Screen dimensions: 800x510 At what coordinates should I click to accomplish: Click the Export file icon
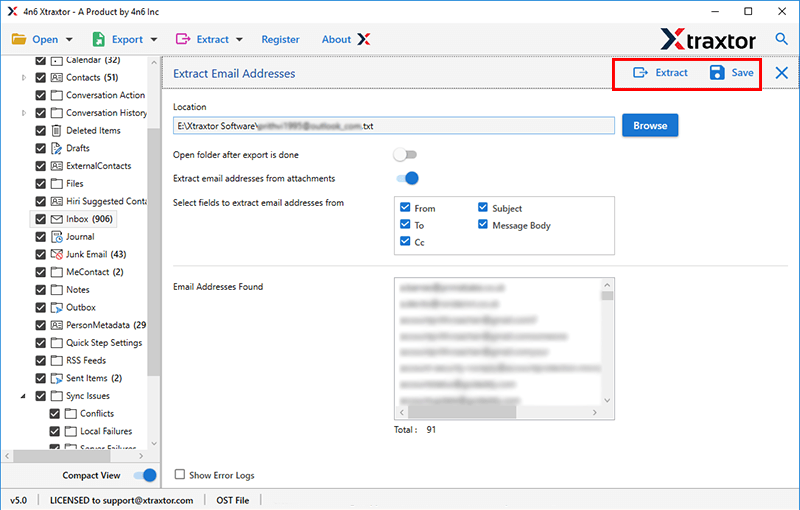tap(98, 39)
